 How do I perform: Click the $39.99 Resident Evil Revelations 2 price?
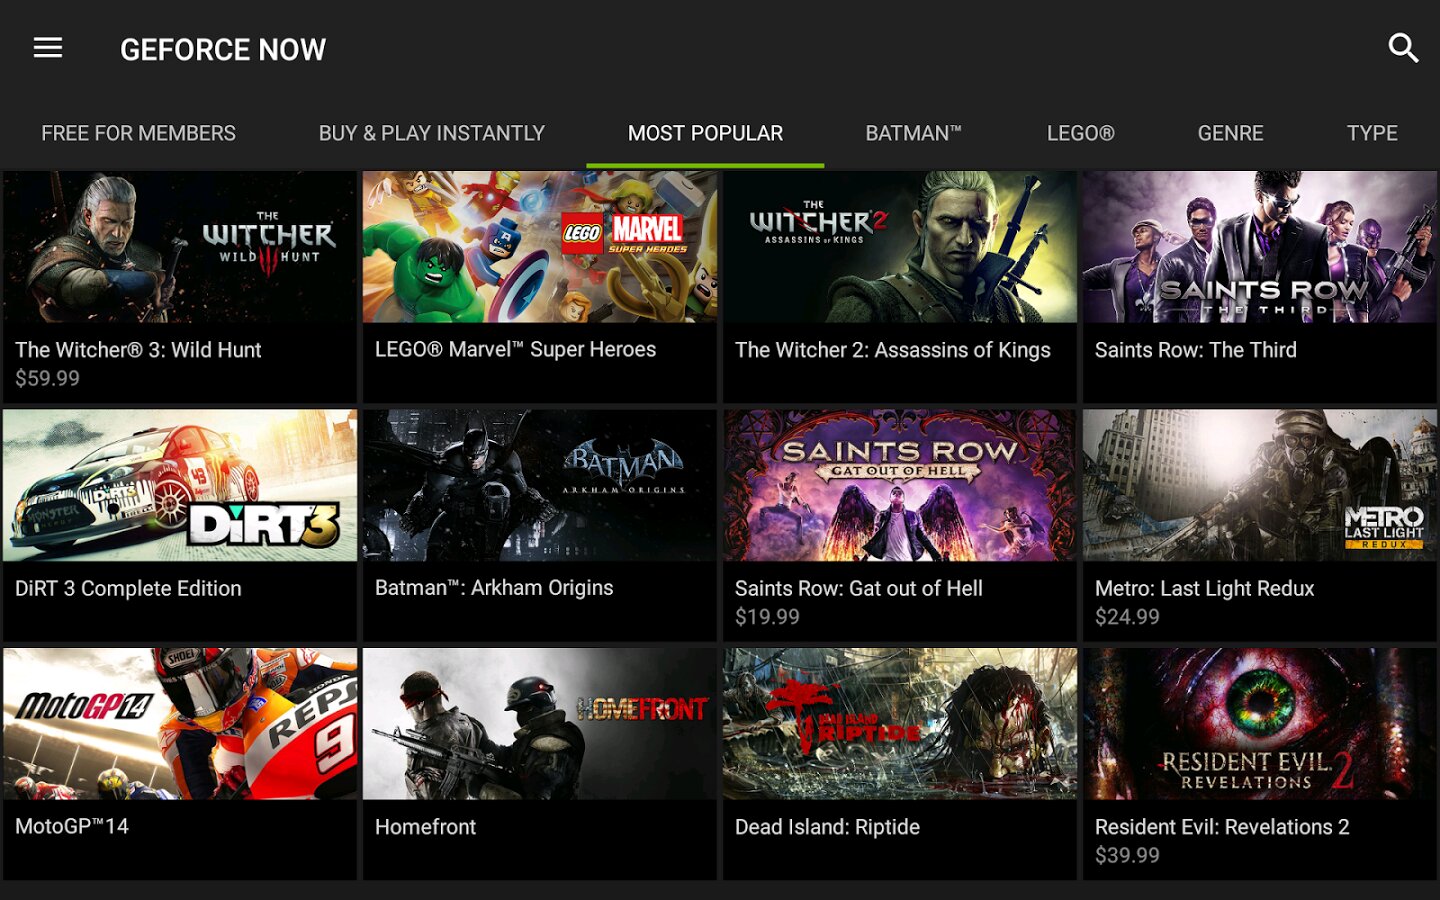1127,856
